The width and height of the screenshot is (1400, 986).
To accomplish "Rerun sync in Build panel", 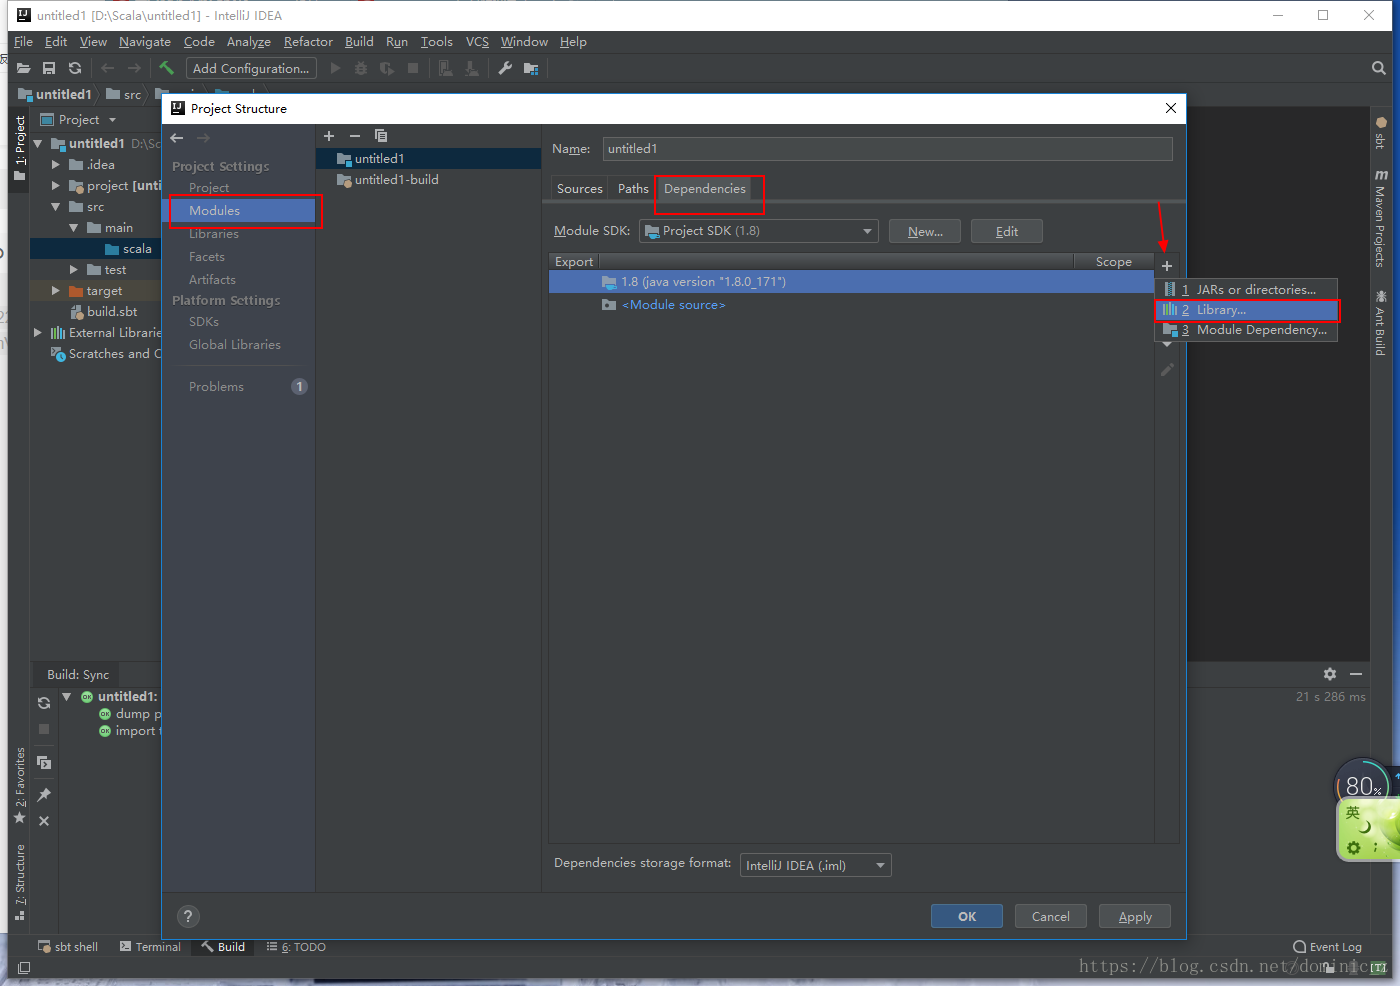I will [44, 703].
